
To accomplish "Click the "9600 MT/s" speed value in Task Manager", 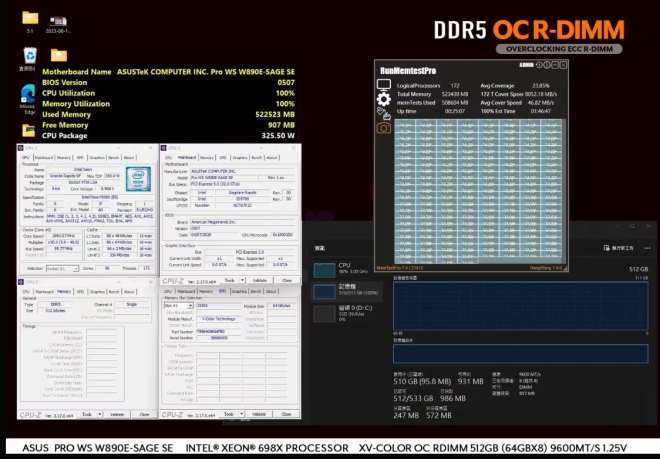I will pyautogui.click(x=530, y=374).
